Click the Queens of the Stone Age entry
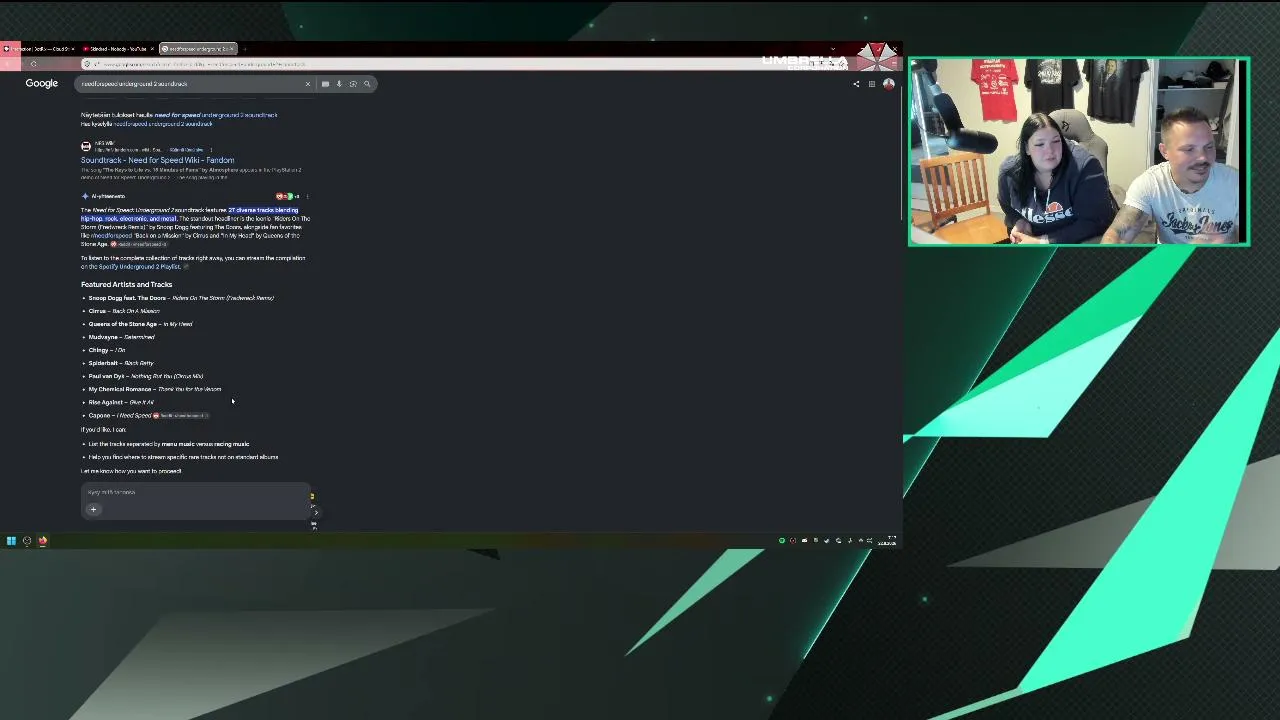Image resolution: width=1280 pixels, height=720 pixels. coord(140,324)
